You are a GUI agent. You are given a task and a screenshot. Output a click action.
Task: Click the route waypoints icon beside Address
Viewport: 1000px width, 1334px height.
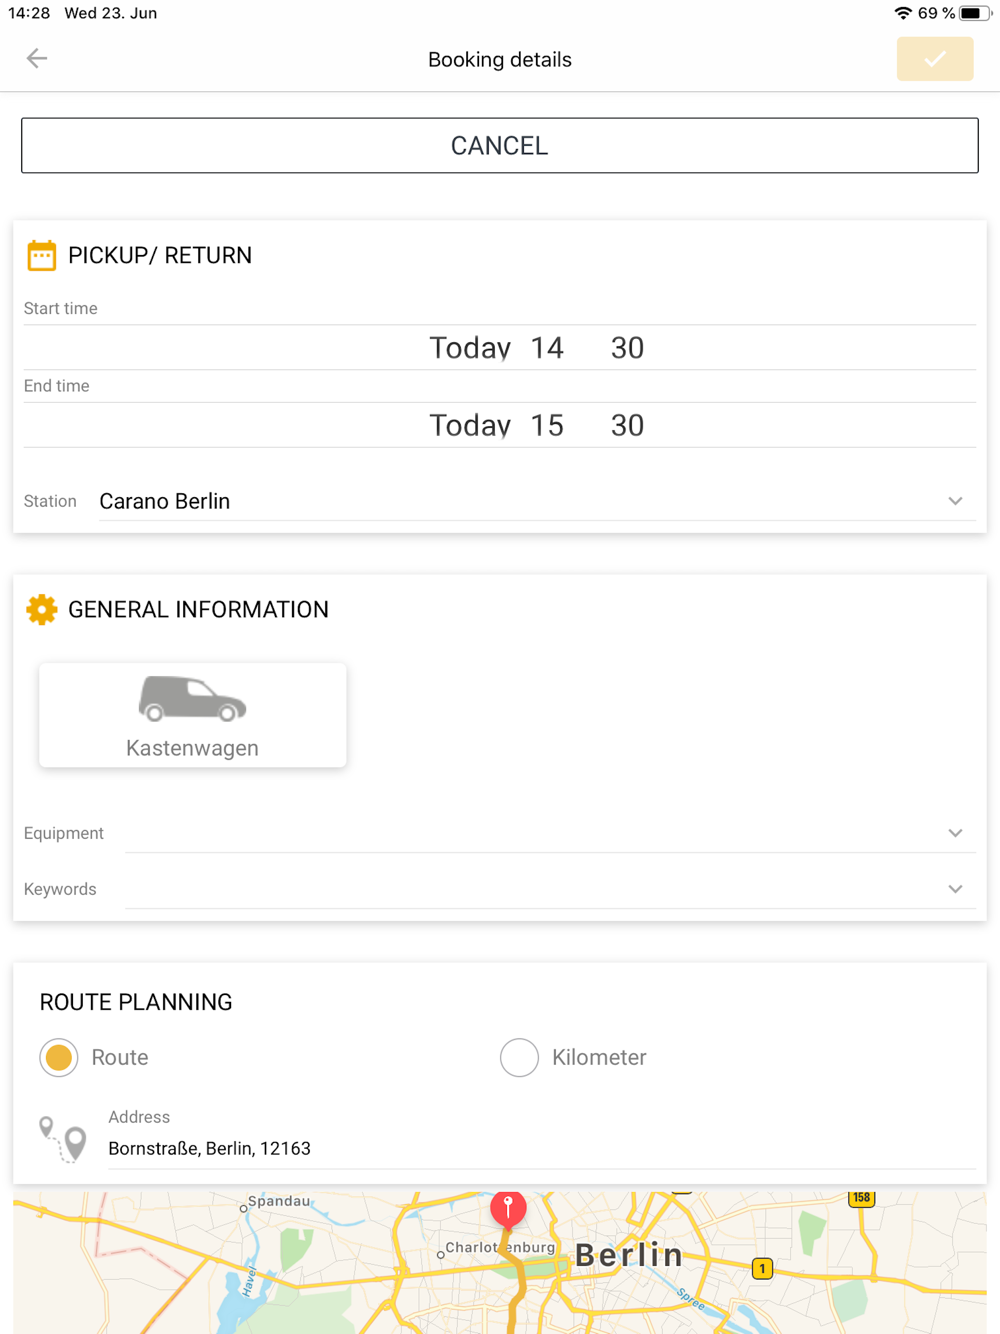[x=62, y=1139]
